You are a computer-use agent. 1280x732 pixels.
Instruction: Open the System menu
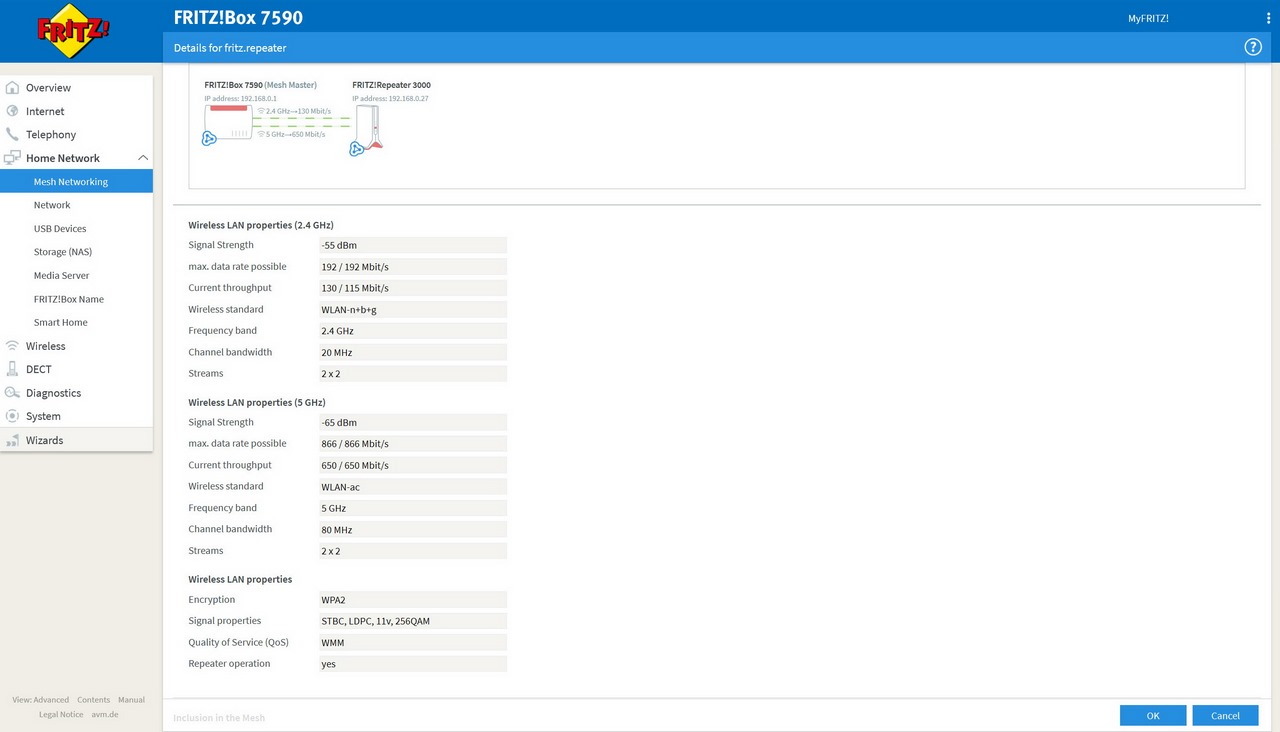[x=43, y=417]
